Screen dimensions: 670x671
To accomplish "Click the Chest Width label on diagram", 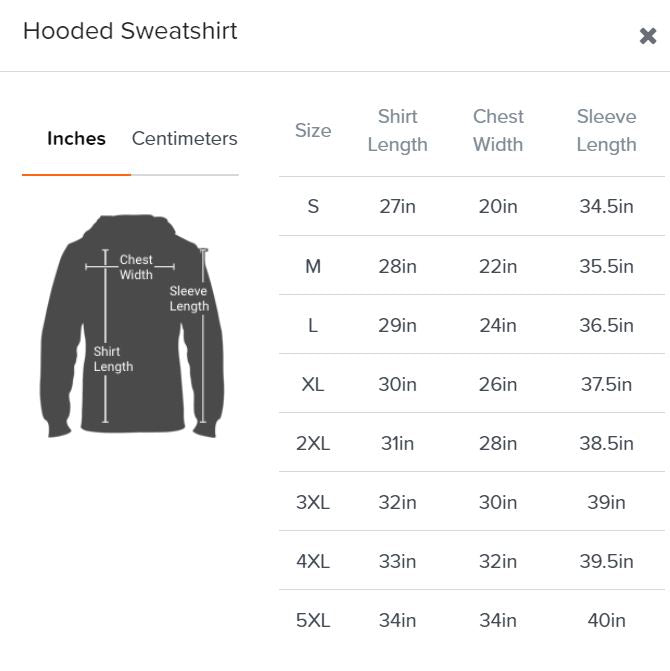I will [x=136, y=267].
